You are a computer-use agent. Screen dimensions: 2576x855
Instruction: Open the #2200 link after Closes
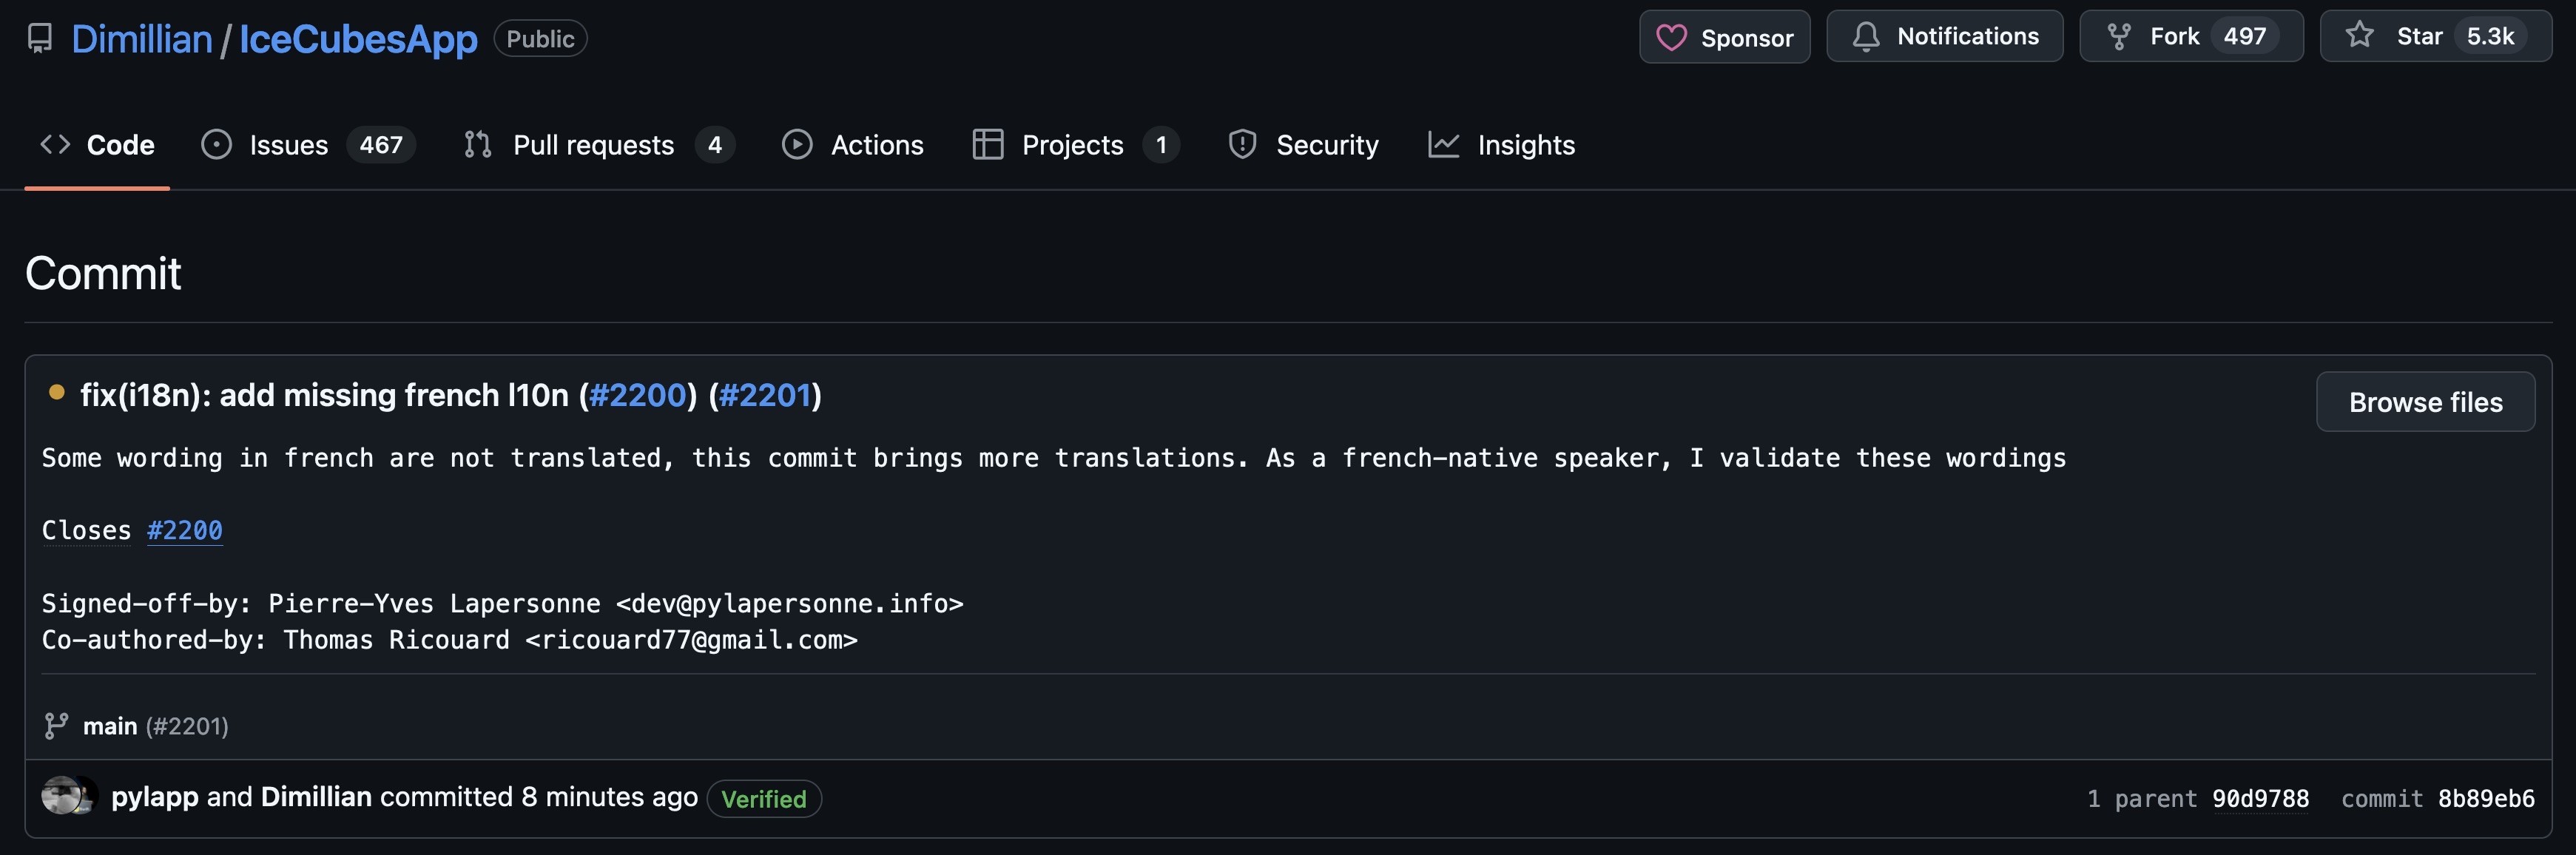(x=185, y=530)
